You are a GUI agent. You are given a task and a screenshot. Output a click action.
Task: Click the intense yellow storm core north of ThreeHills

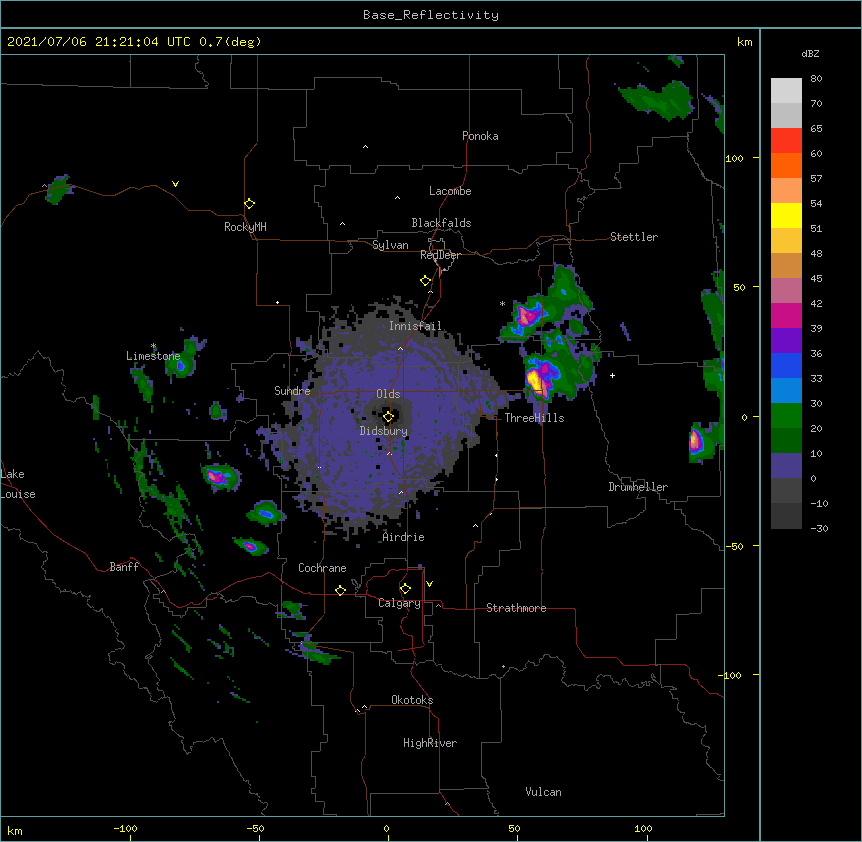pyautogui.click(x=534, y=380)
